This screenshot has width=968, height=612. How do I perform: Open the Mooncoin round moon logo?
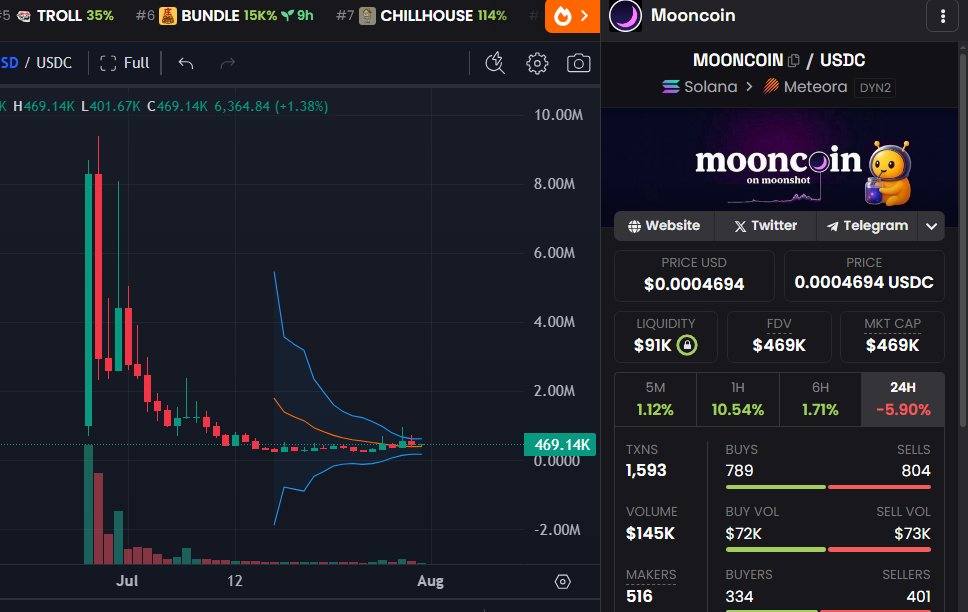point(625,16)
